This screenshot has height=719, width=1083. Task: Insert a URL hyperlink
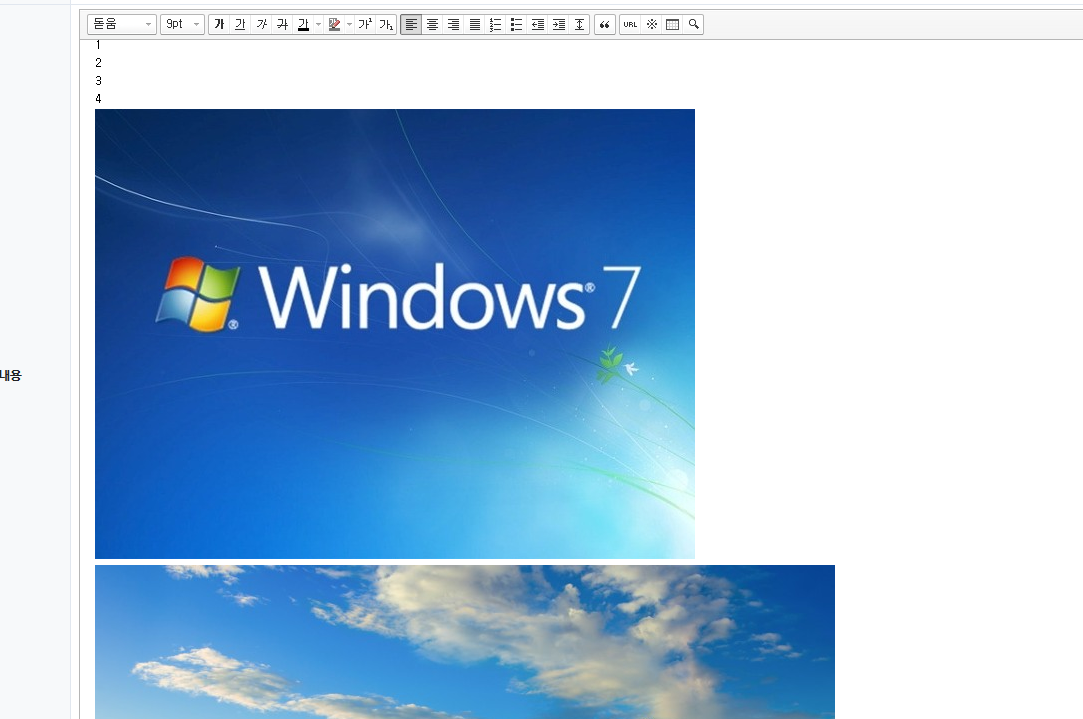point(630,24)
